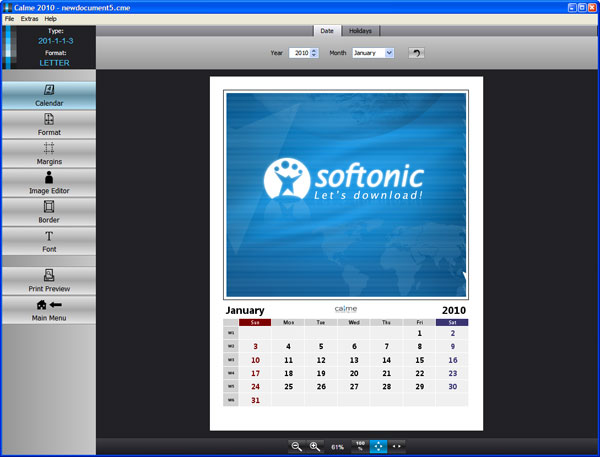Set zoom to 100 percent
The image size is (600, 457).
(360, 446)
